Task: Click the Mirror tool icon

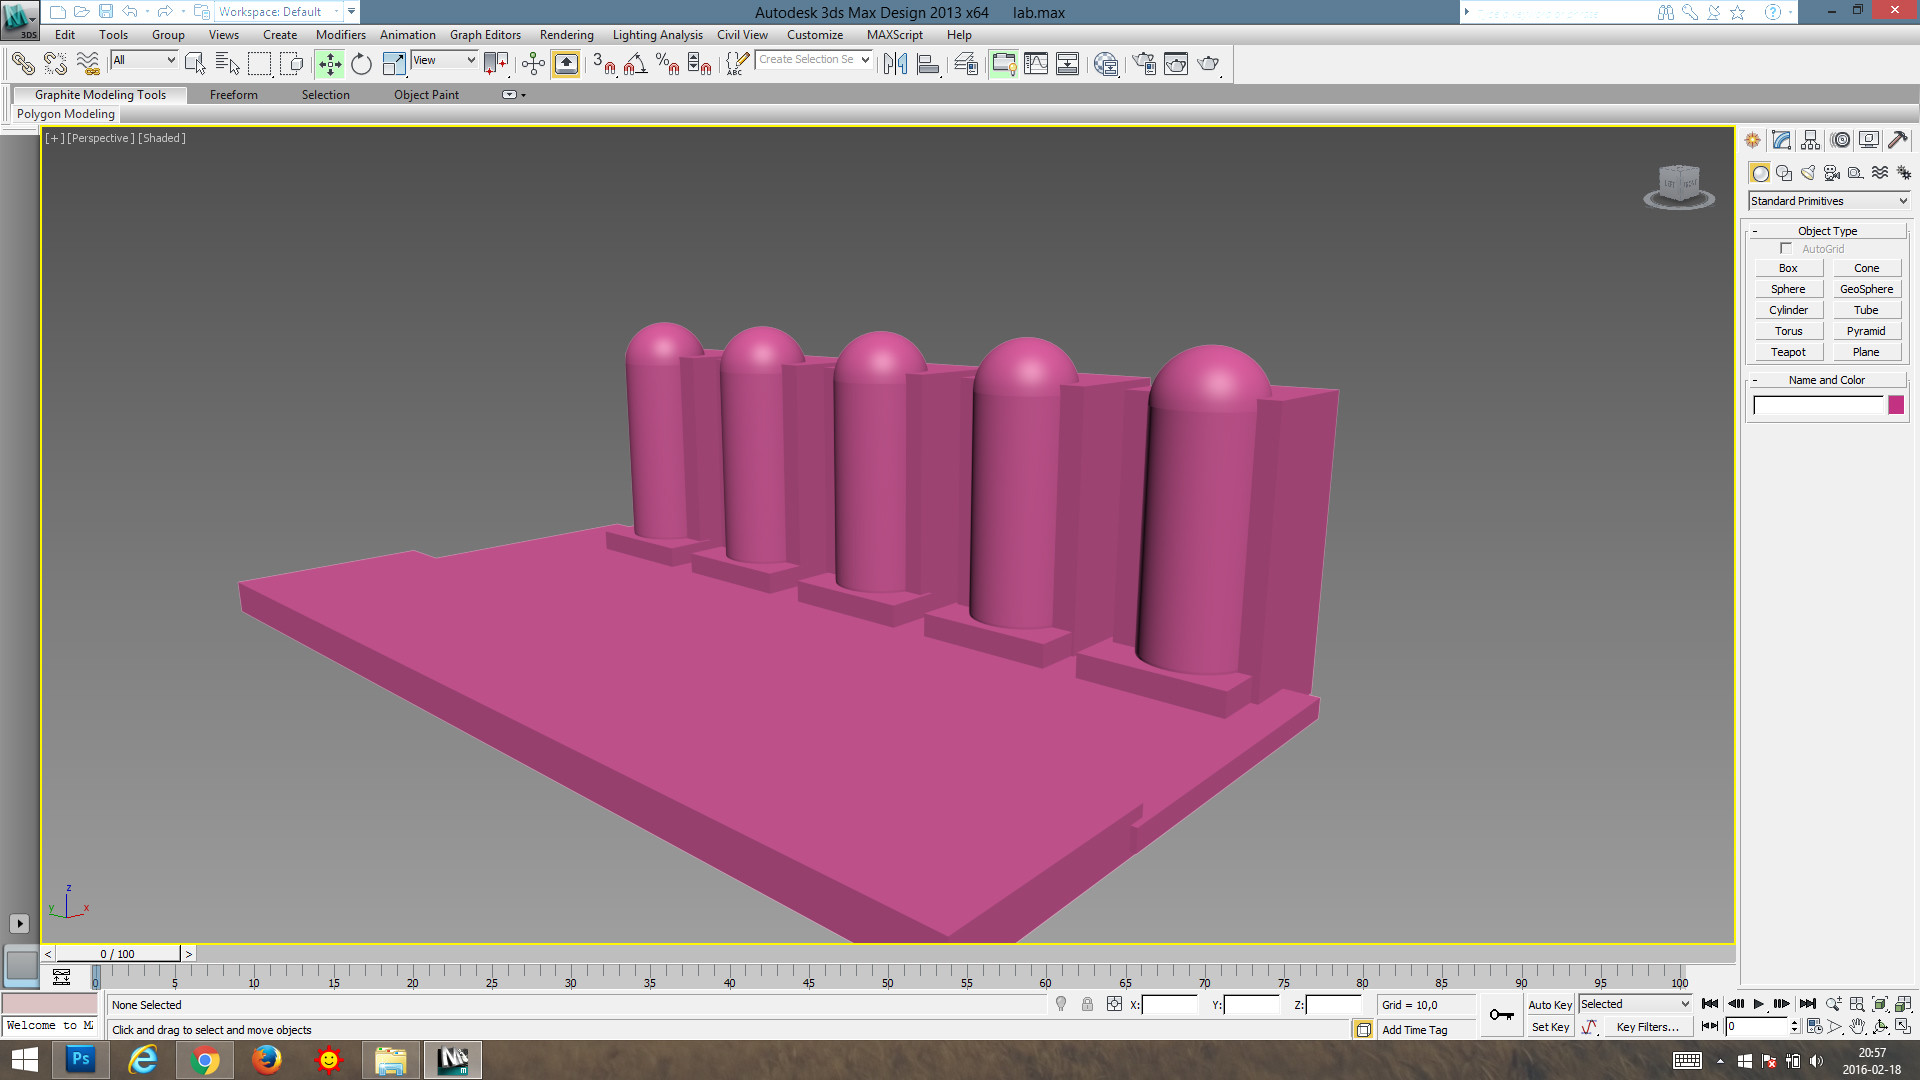Action: point(895,64)
